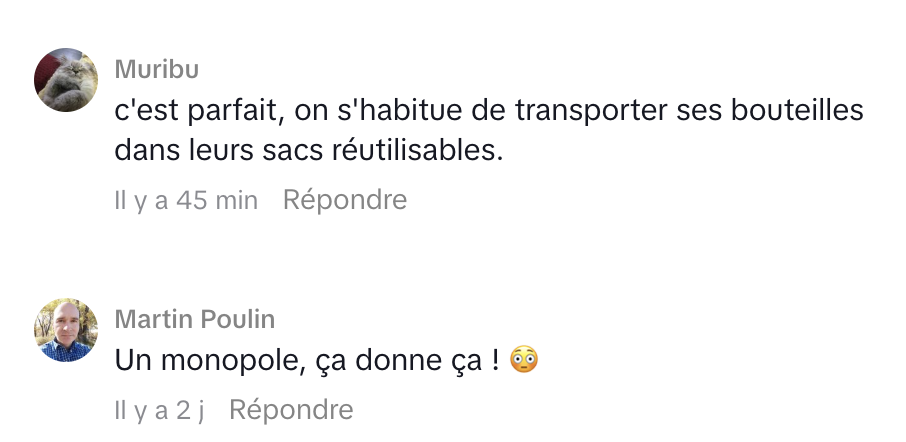Reply to Muribu's comment with Répondre
Screen dimensions: 906x442
click(345, 200)
